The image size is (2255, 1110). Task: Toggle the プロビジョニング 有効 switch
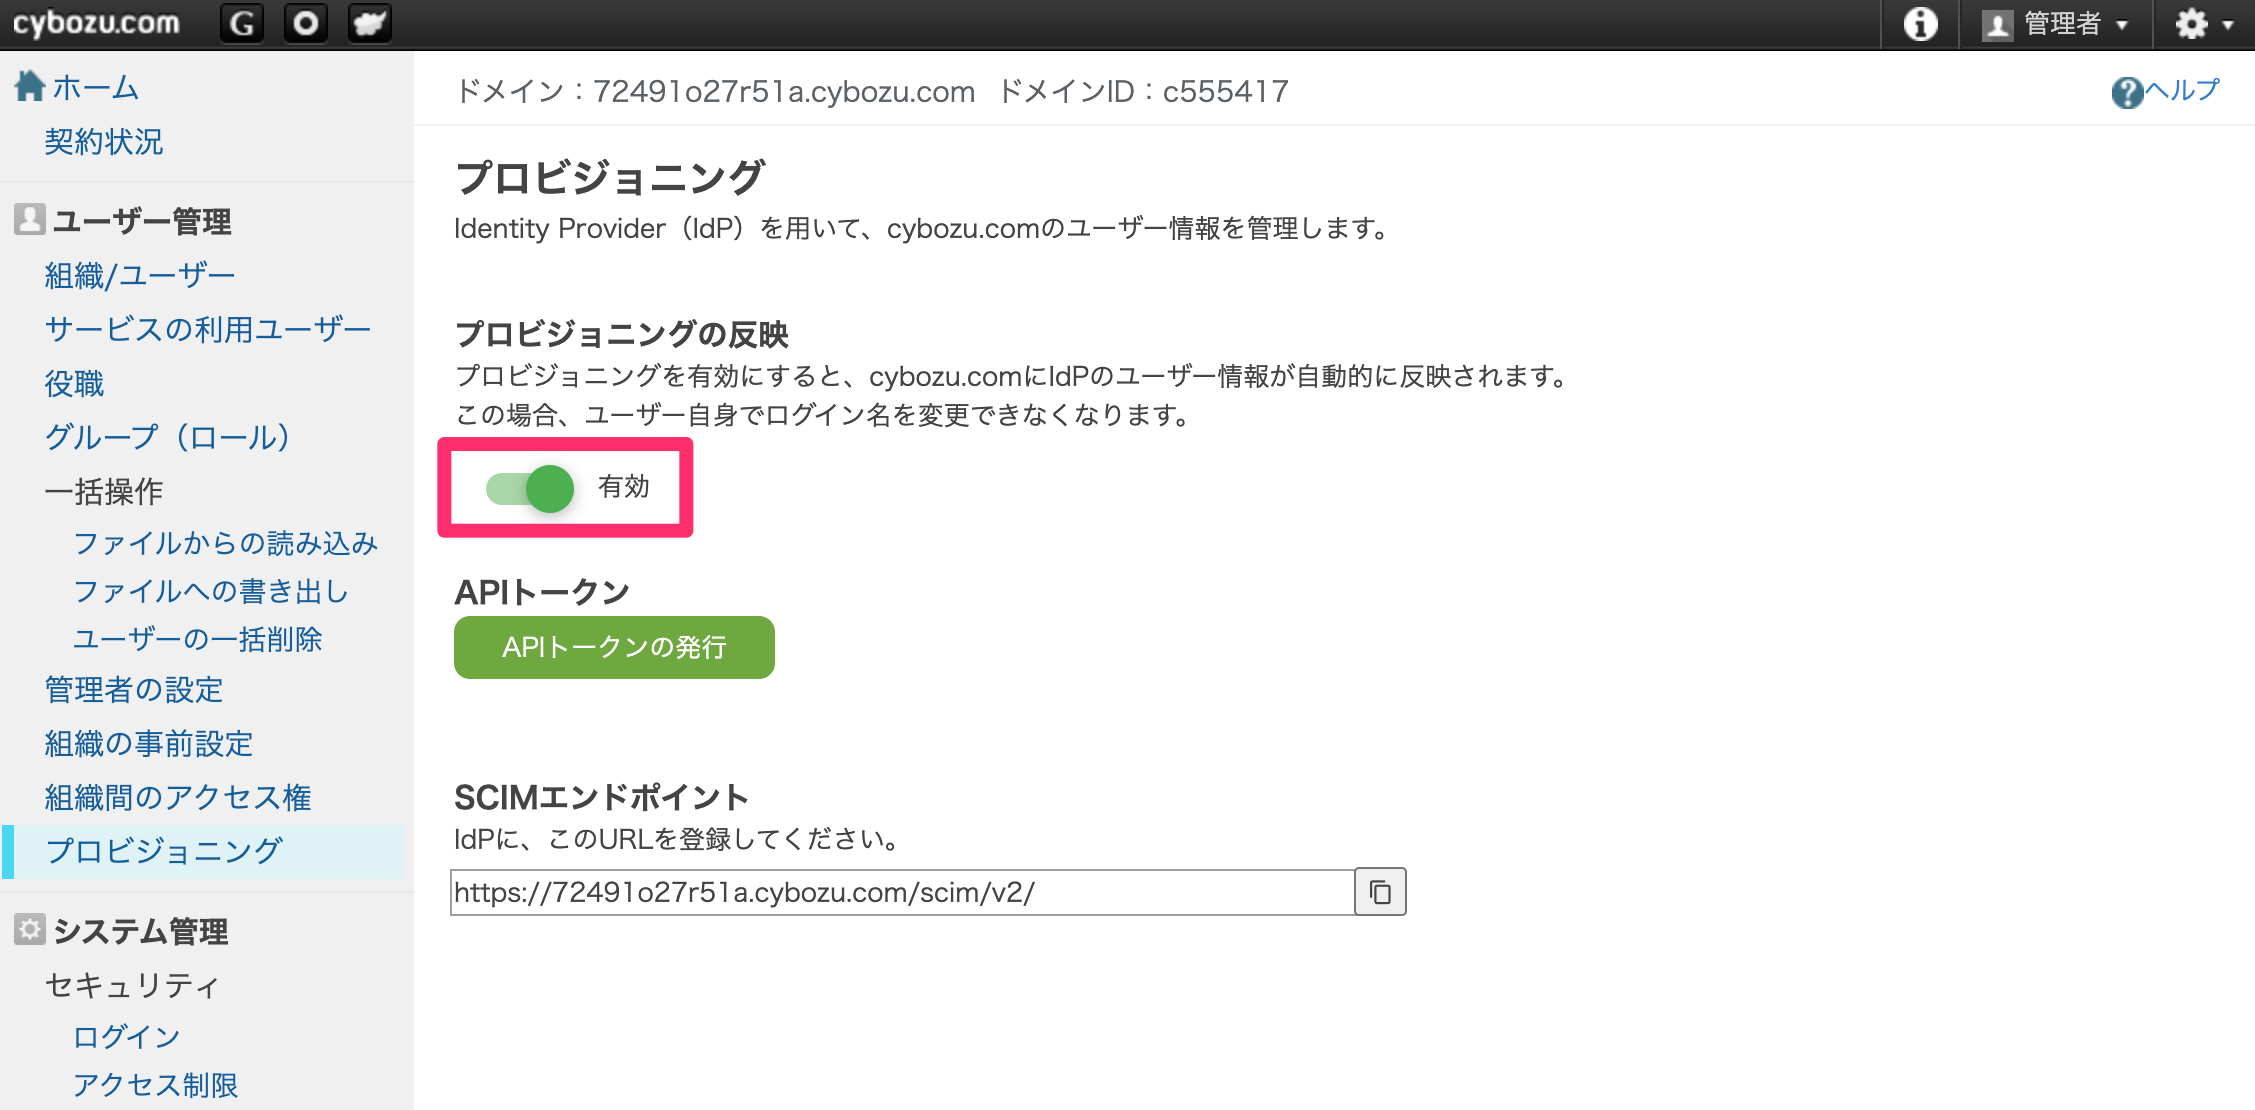[530, 488]
